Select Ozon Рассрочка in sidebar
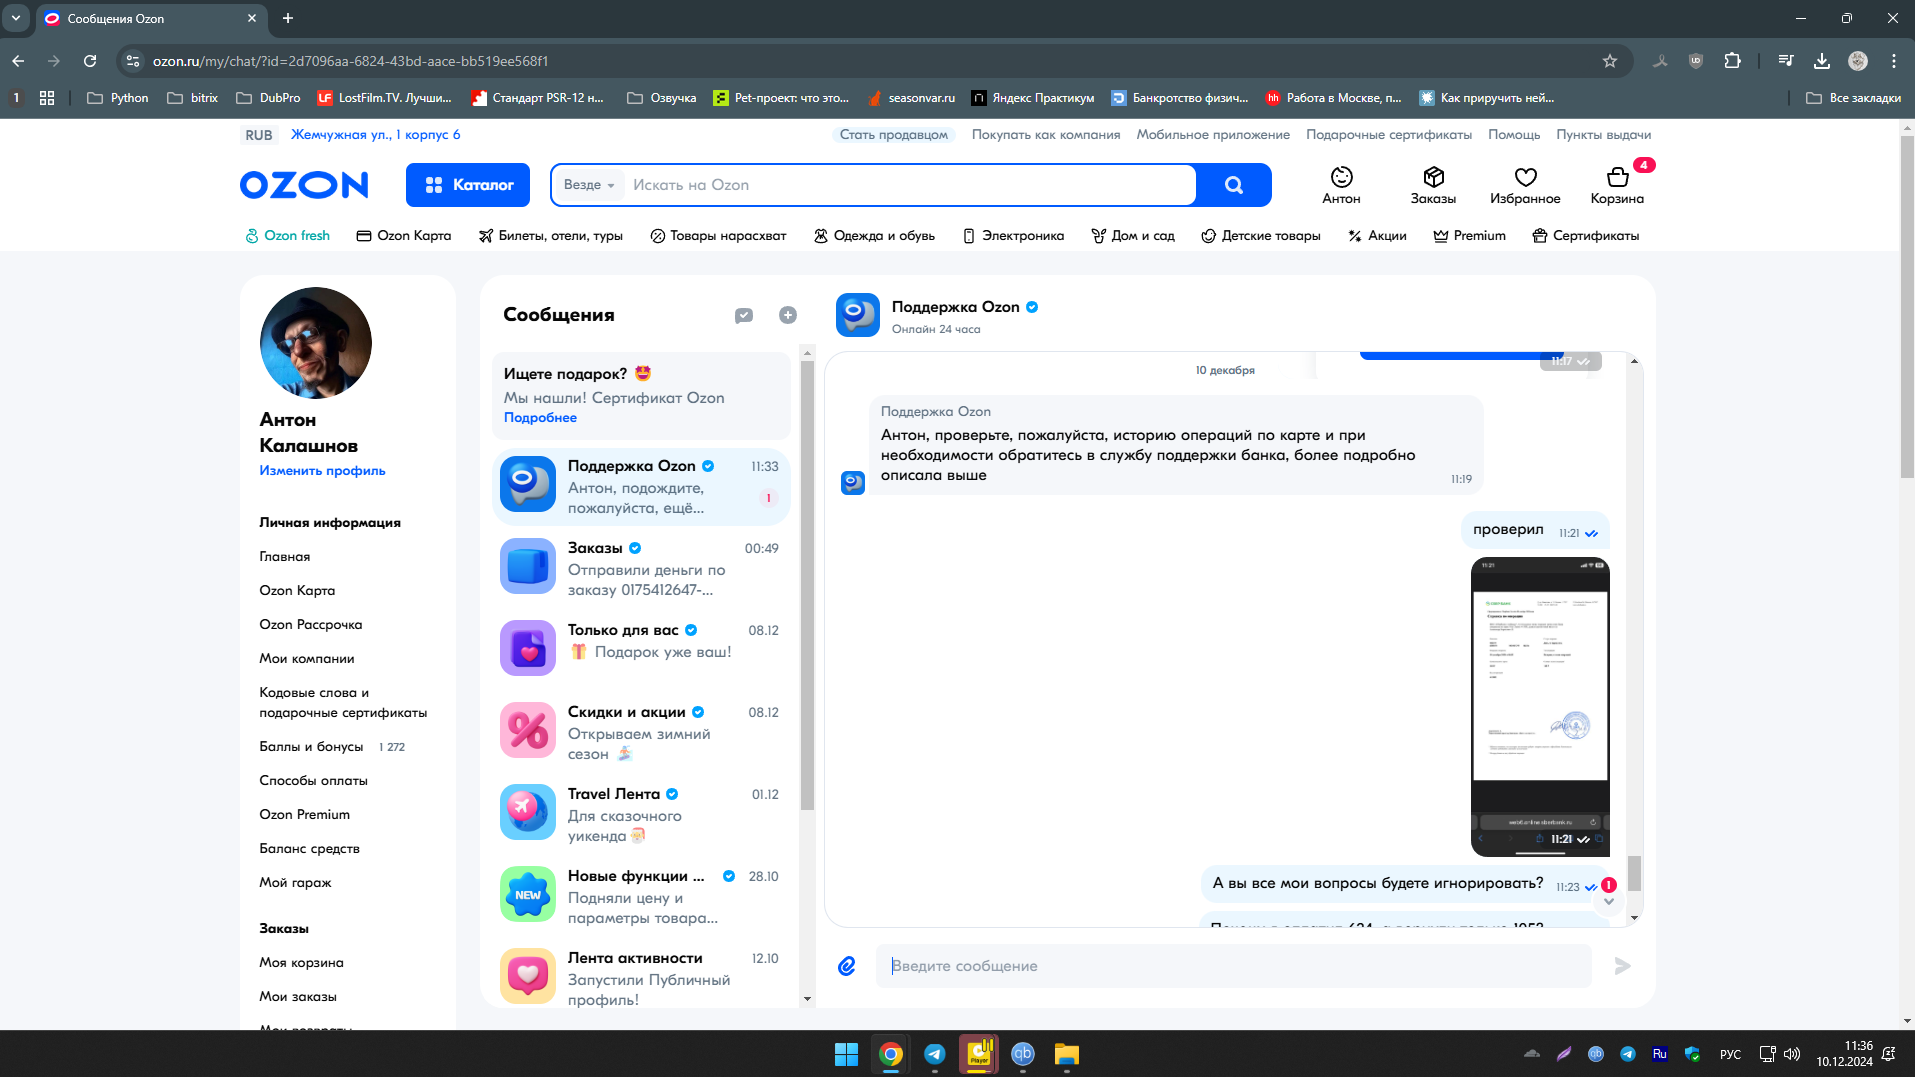Image resolution: width=1915 pixels, height=1077 pixels. pyautogui.click(x=311, y=624)
